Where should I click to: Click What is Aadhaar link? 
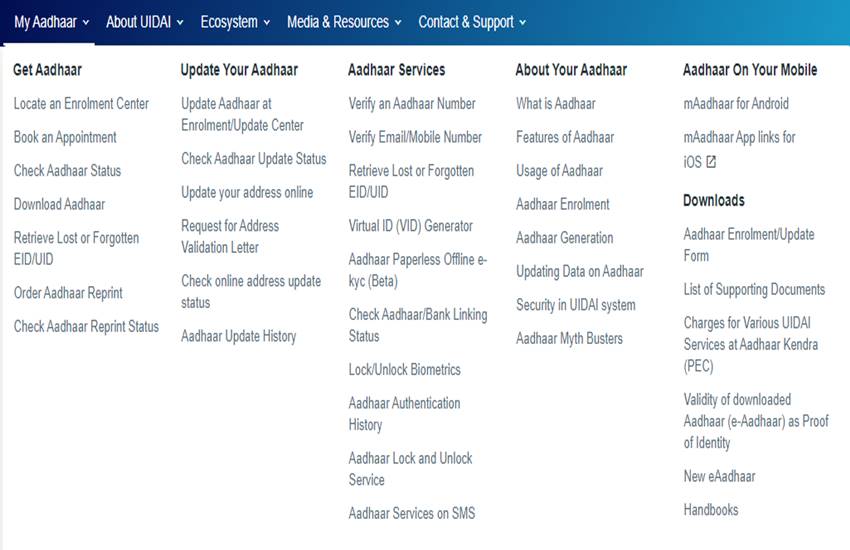coord(555,104)
